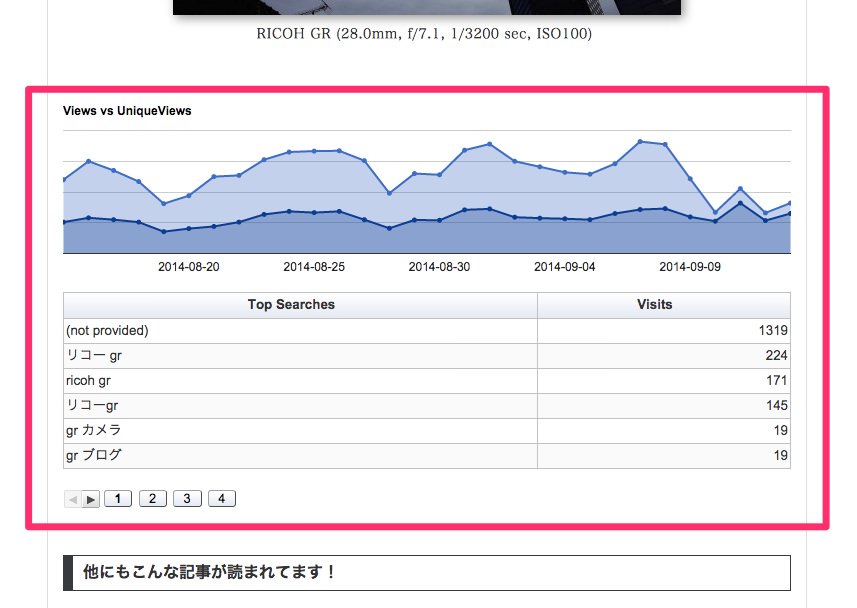This screenshot has height=608, width=857.
Task: Click the Views vs UniqueViews chart title
Action: click(x=127, y=111)
